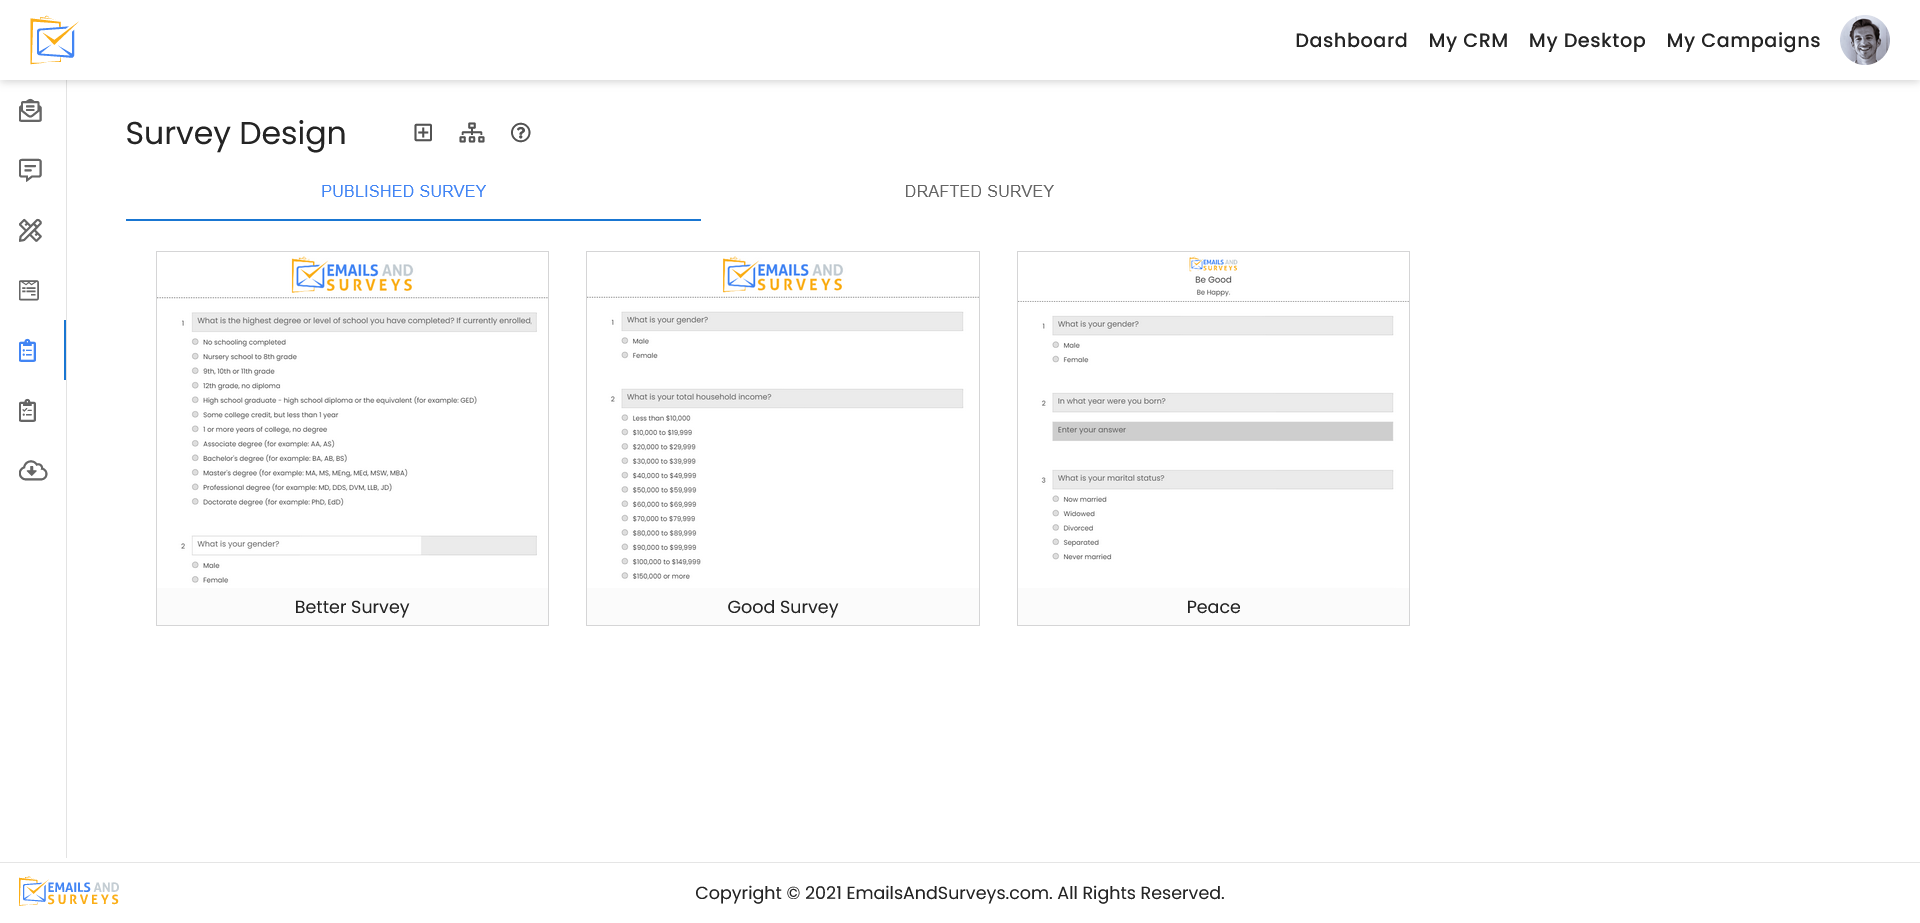1920x923 pixels.
Task: Switch to the DRAFTED SURVEY tab
Action: point(979,191)
